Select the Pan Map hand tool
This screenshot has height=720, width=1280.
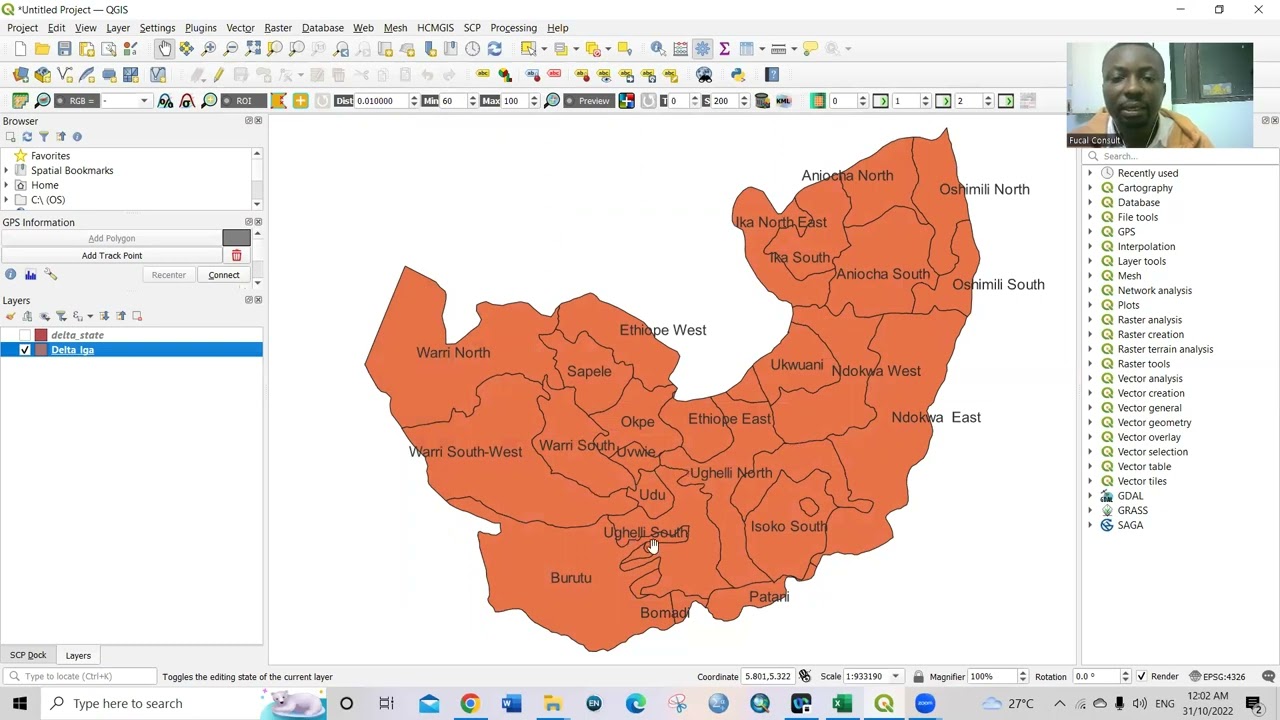pos(165,48)
